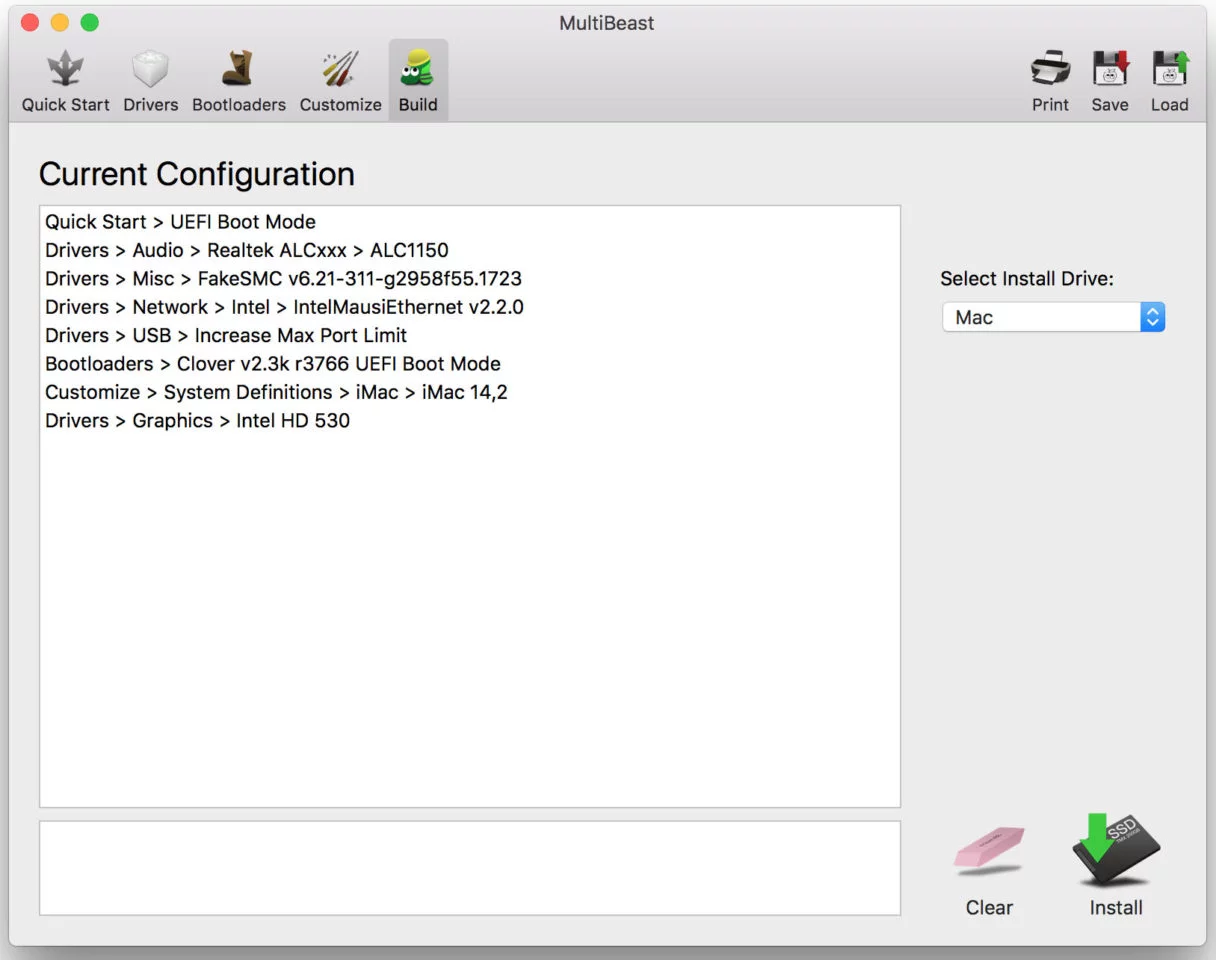Select the IntelMausiEthernet v2.2.0 entry
The width and height of the screenshot is (1216, 960).
(x=284, y=307)
